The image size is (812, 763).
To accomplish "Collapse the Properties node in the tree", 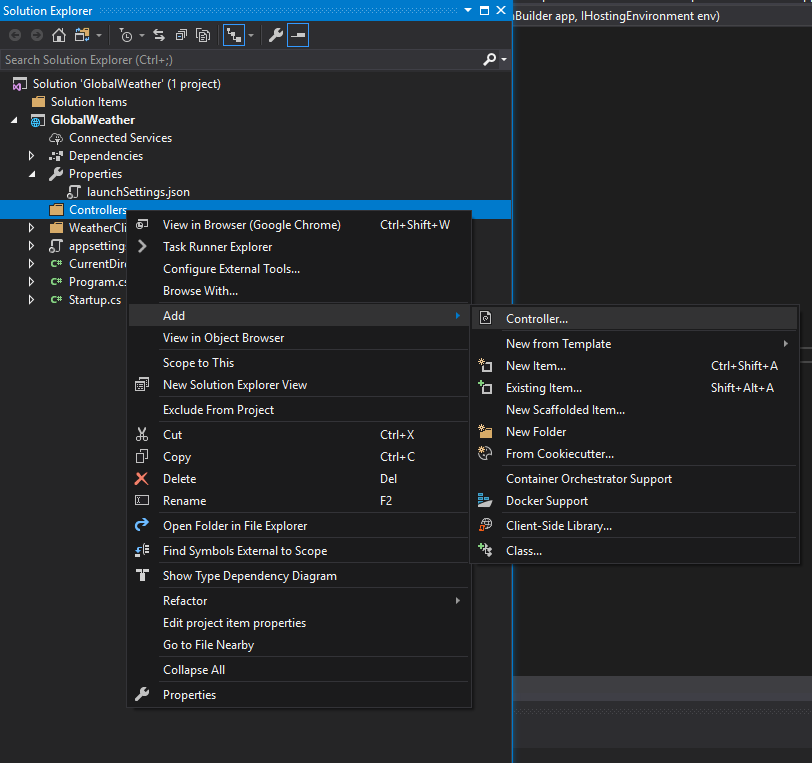I will 32,174.
